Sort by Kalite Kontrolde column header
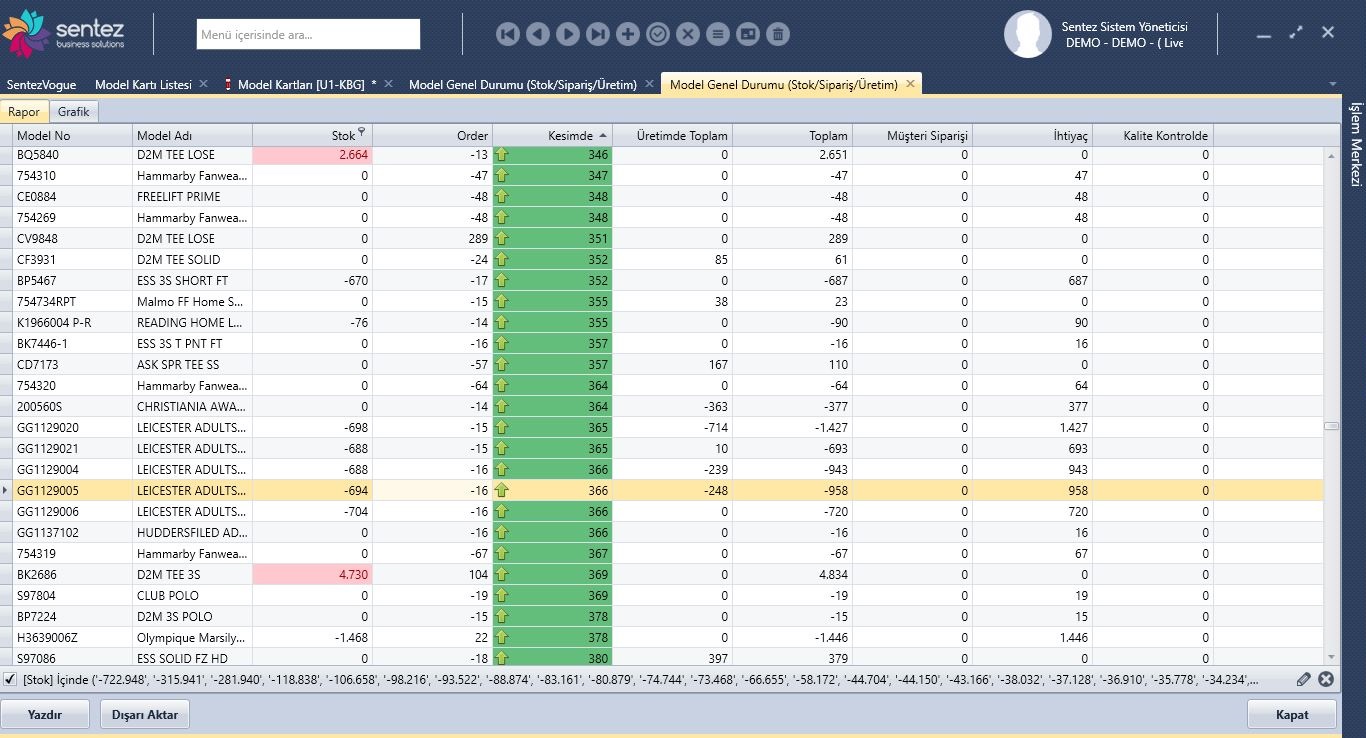 (1152, 135)
